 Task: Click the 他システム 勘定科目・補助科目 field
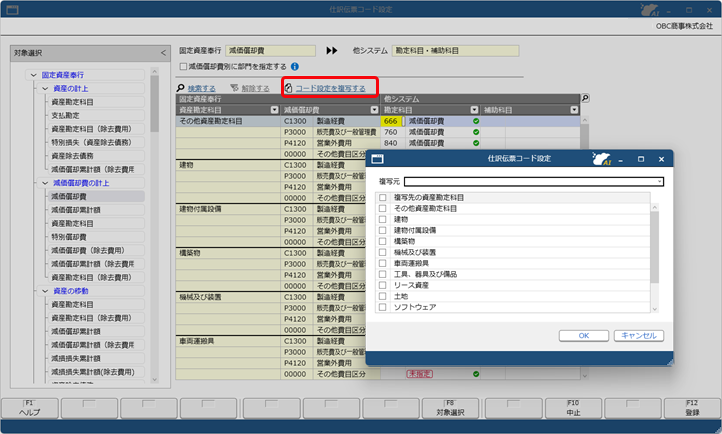[455, 51]
